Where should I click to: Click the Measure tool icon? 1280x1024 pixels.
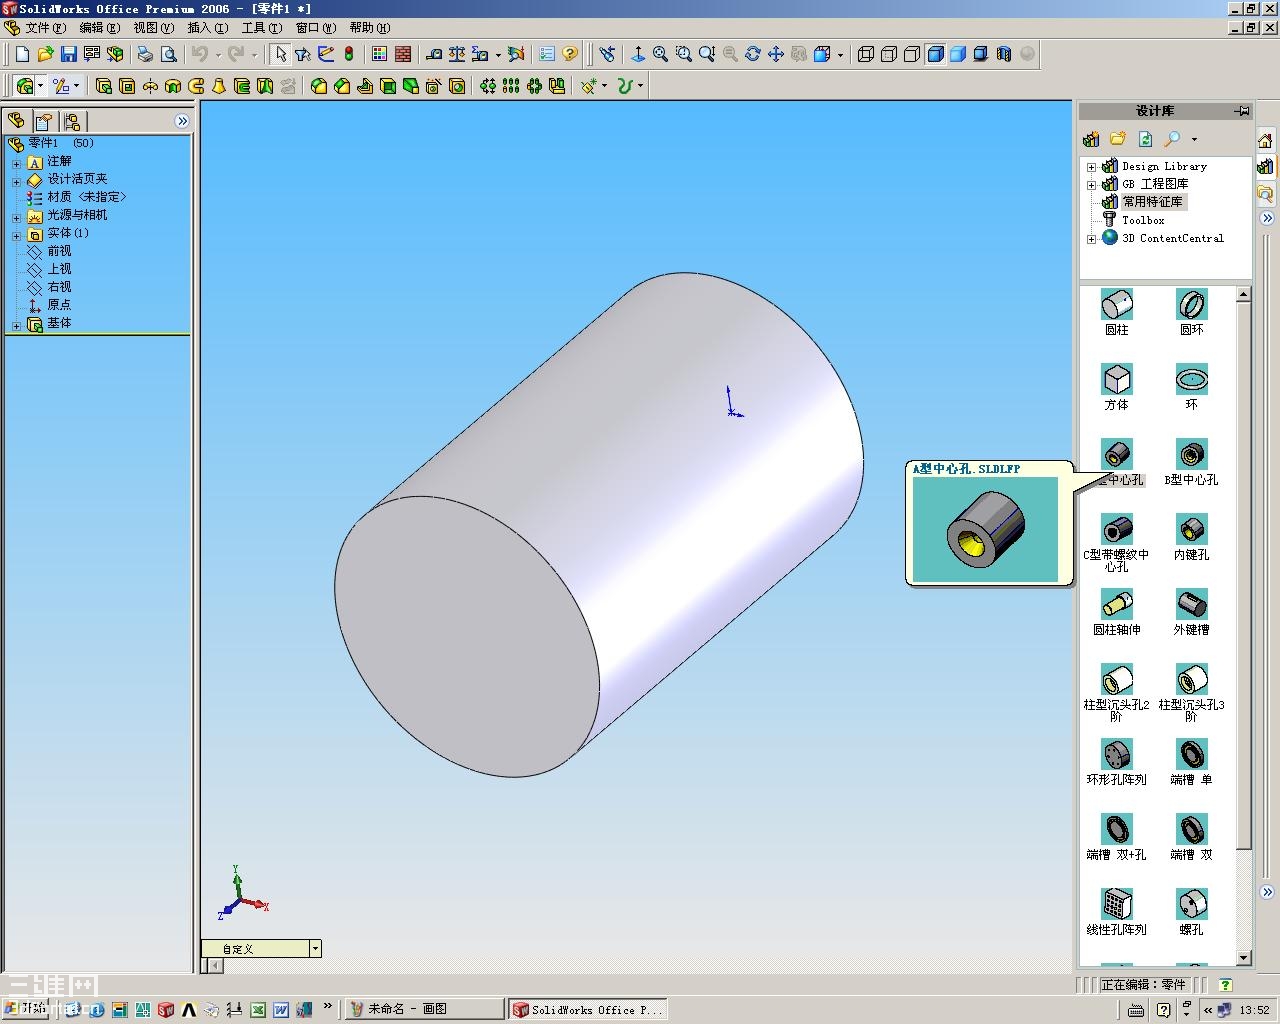pyautogui.click(x=434, y=54)
